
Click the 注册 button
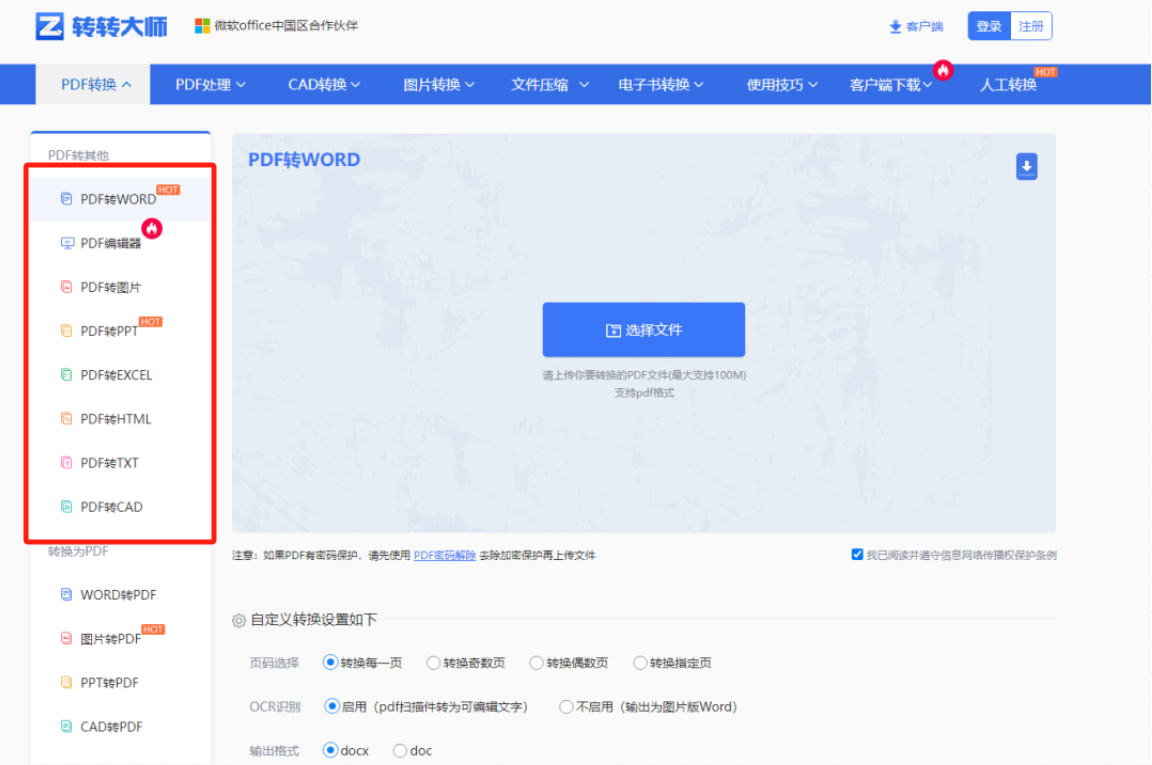pyautogui.click(x=1031, y=26)
